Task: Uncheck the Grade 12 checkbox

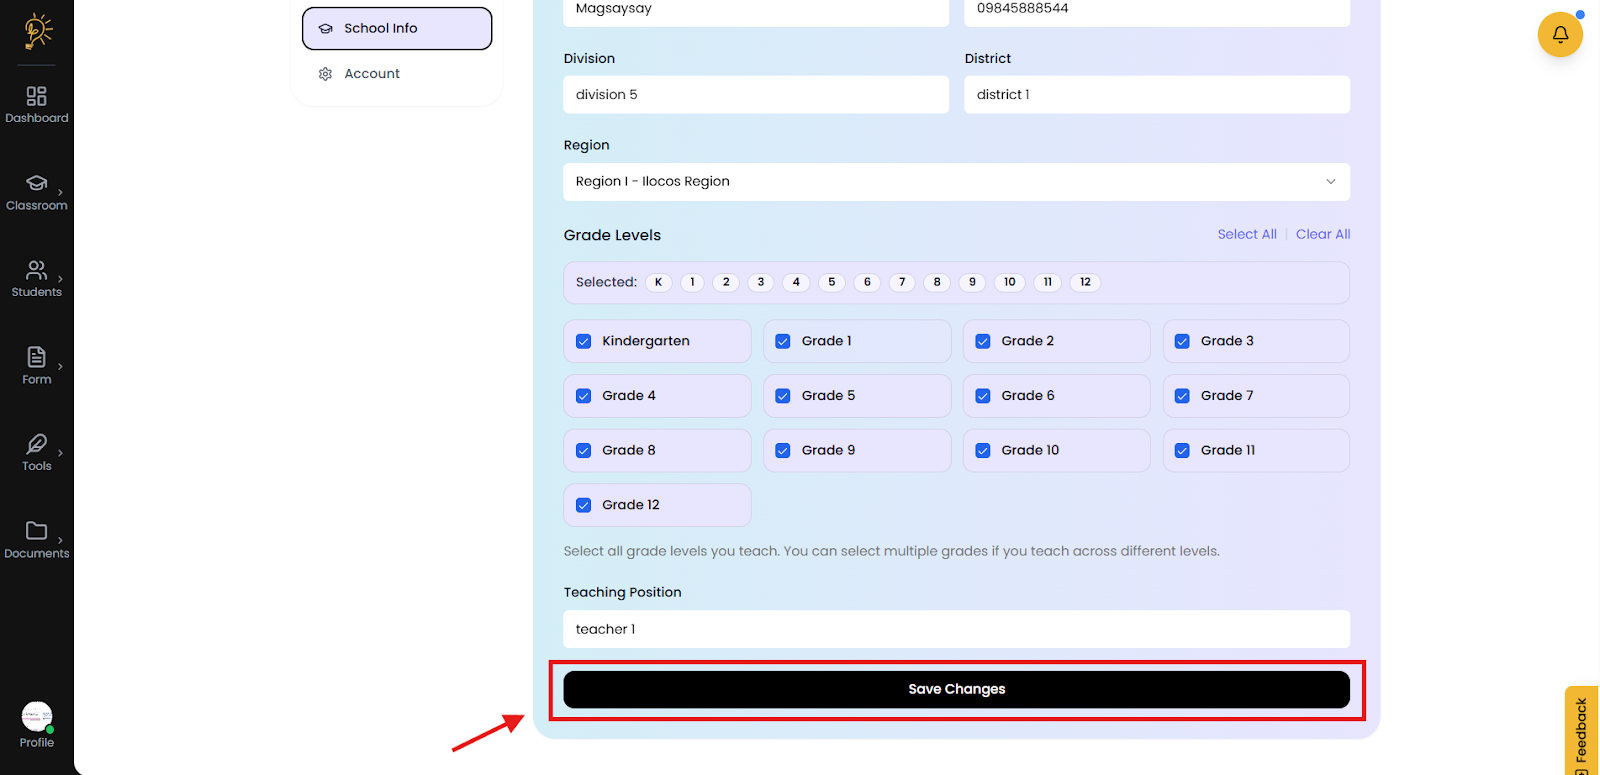Action: [584, 505]
